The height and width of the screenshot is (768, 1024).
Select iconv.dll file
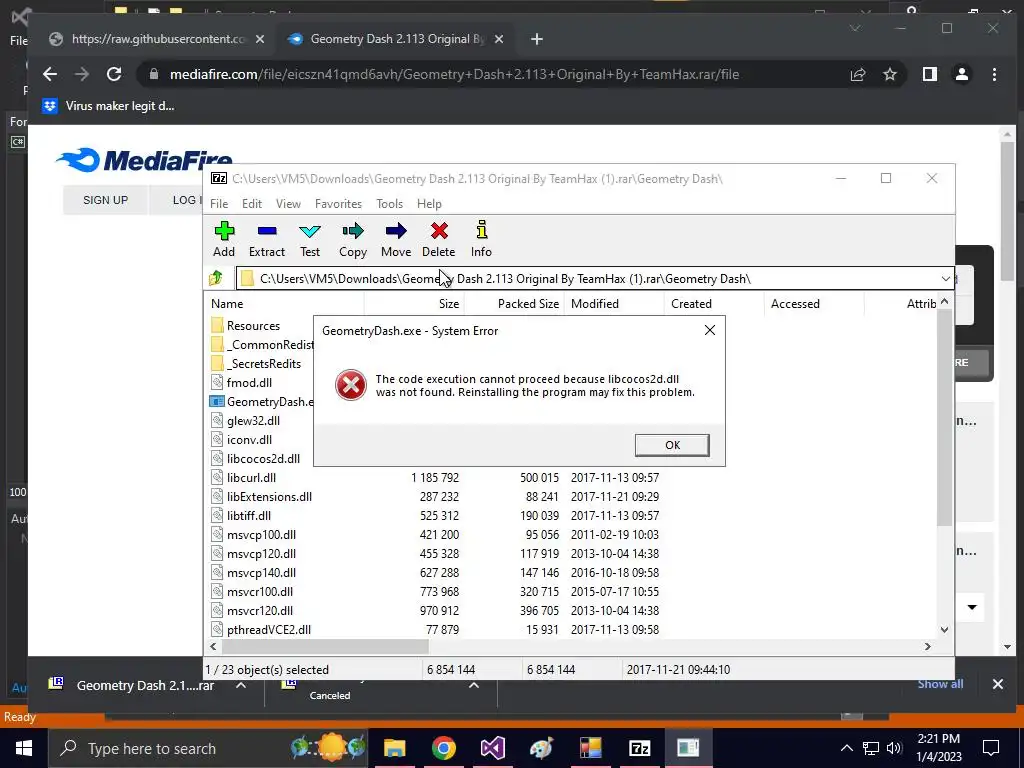click(x=241, y=439)
